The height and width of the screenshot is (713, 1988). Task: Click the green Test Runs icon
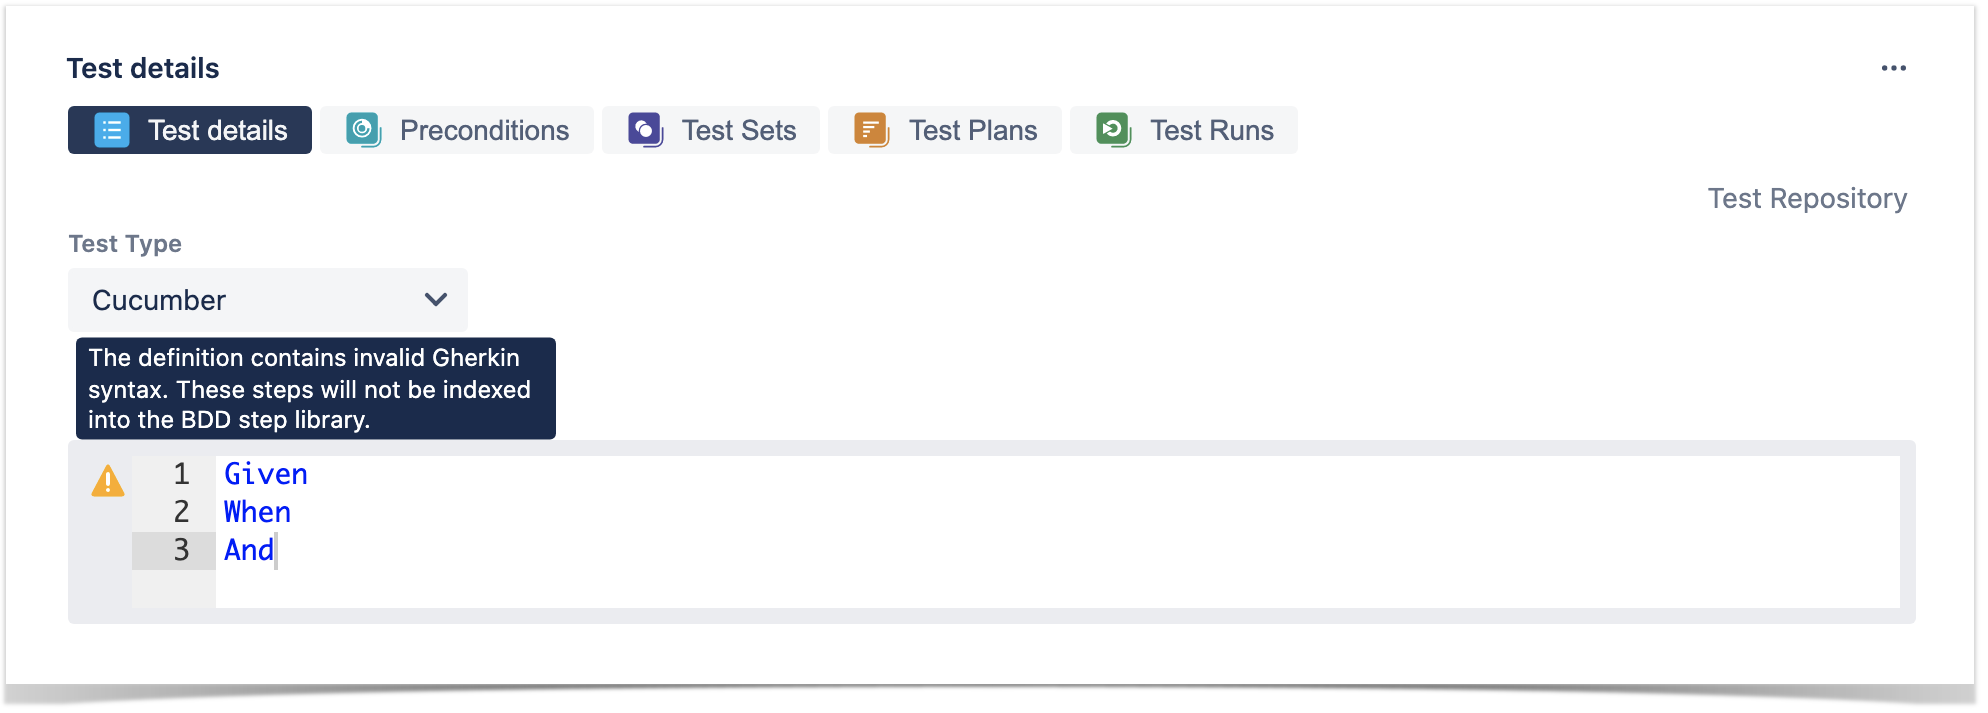[1113, 130]
